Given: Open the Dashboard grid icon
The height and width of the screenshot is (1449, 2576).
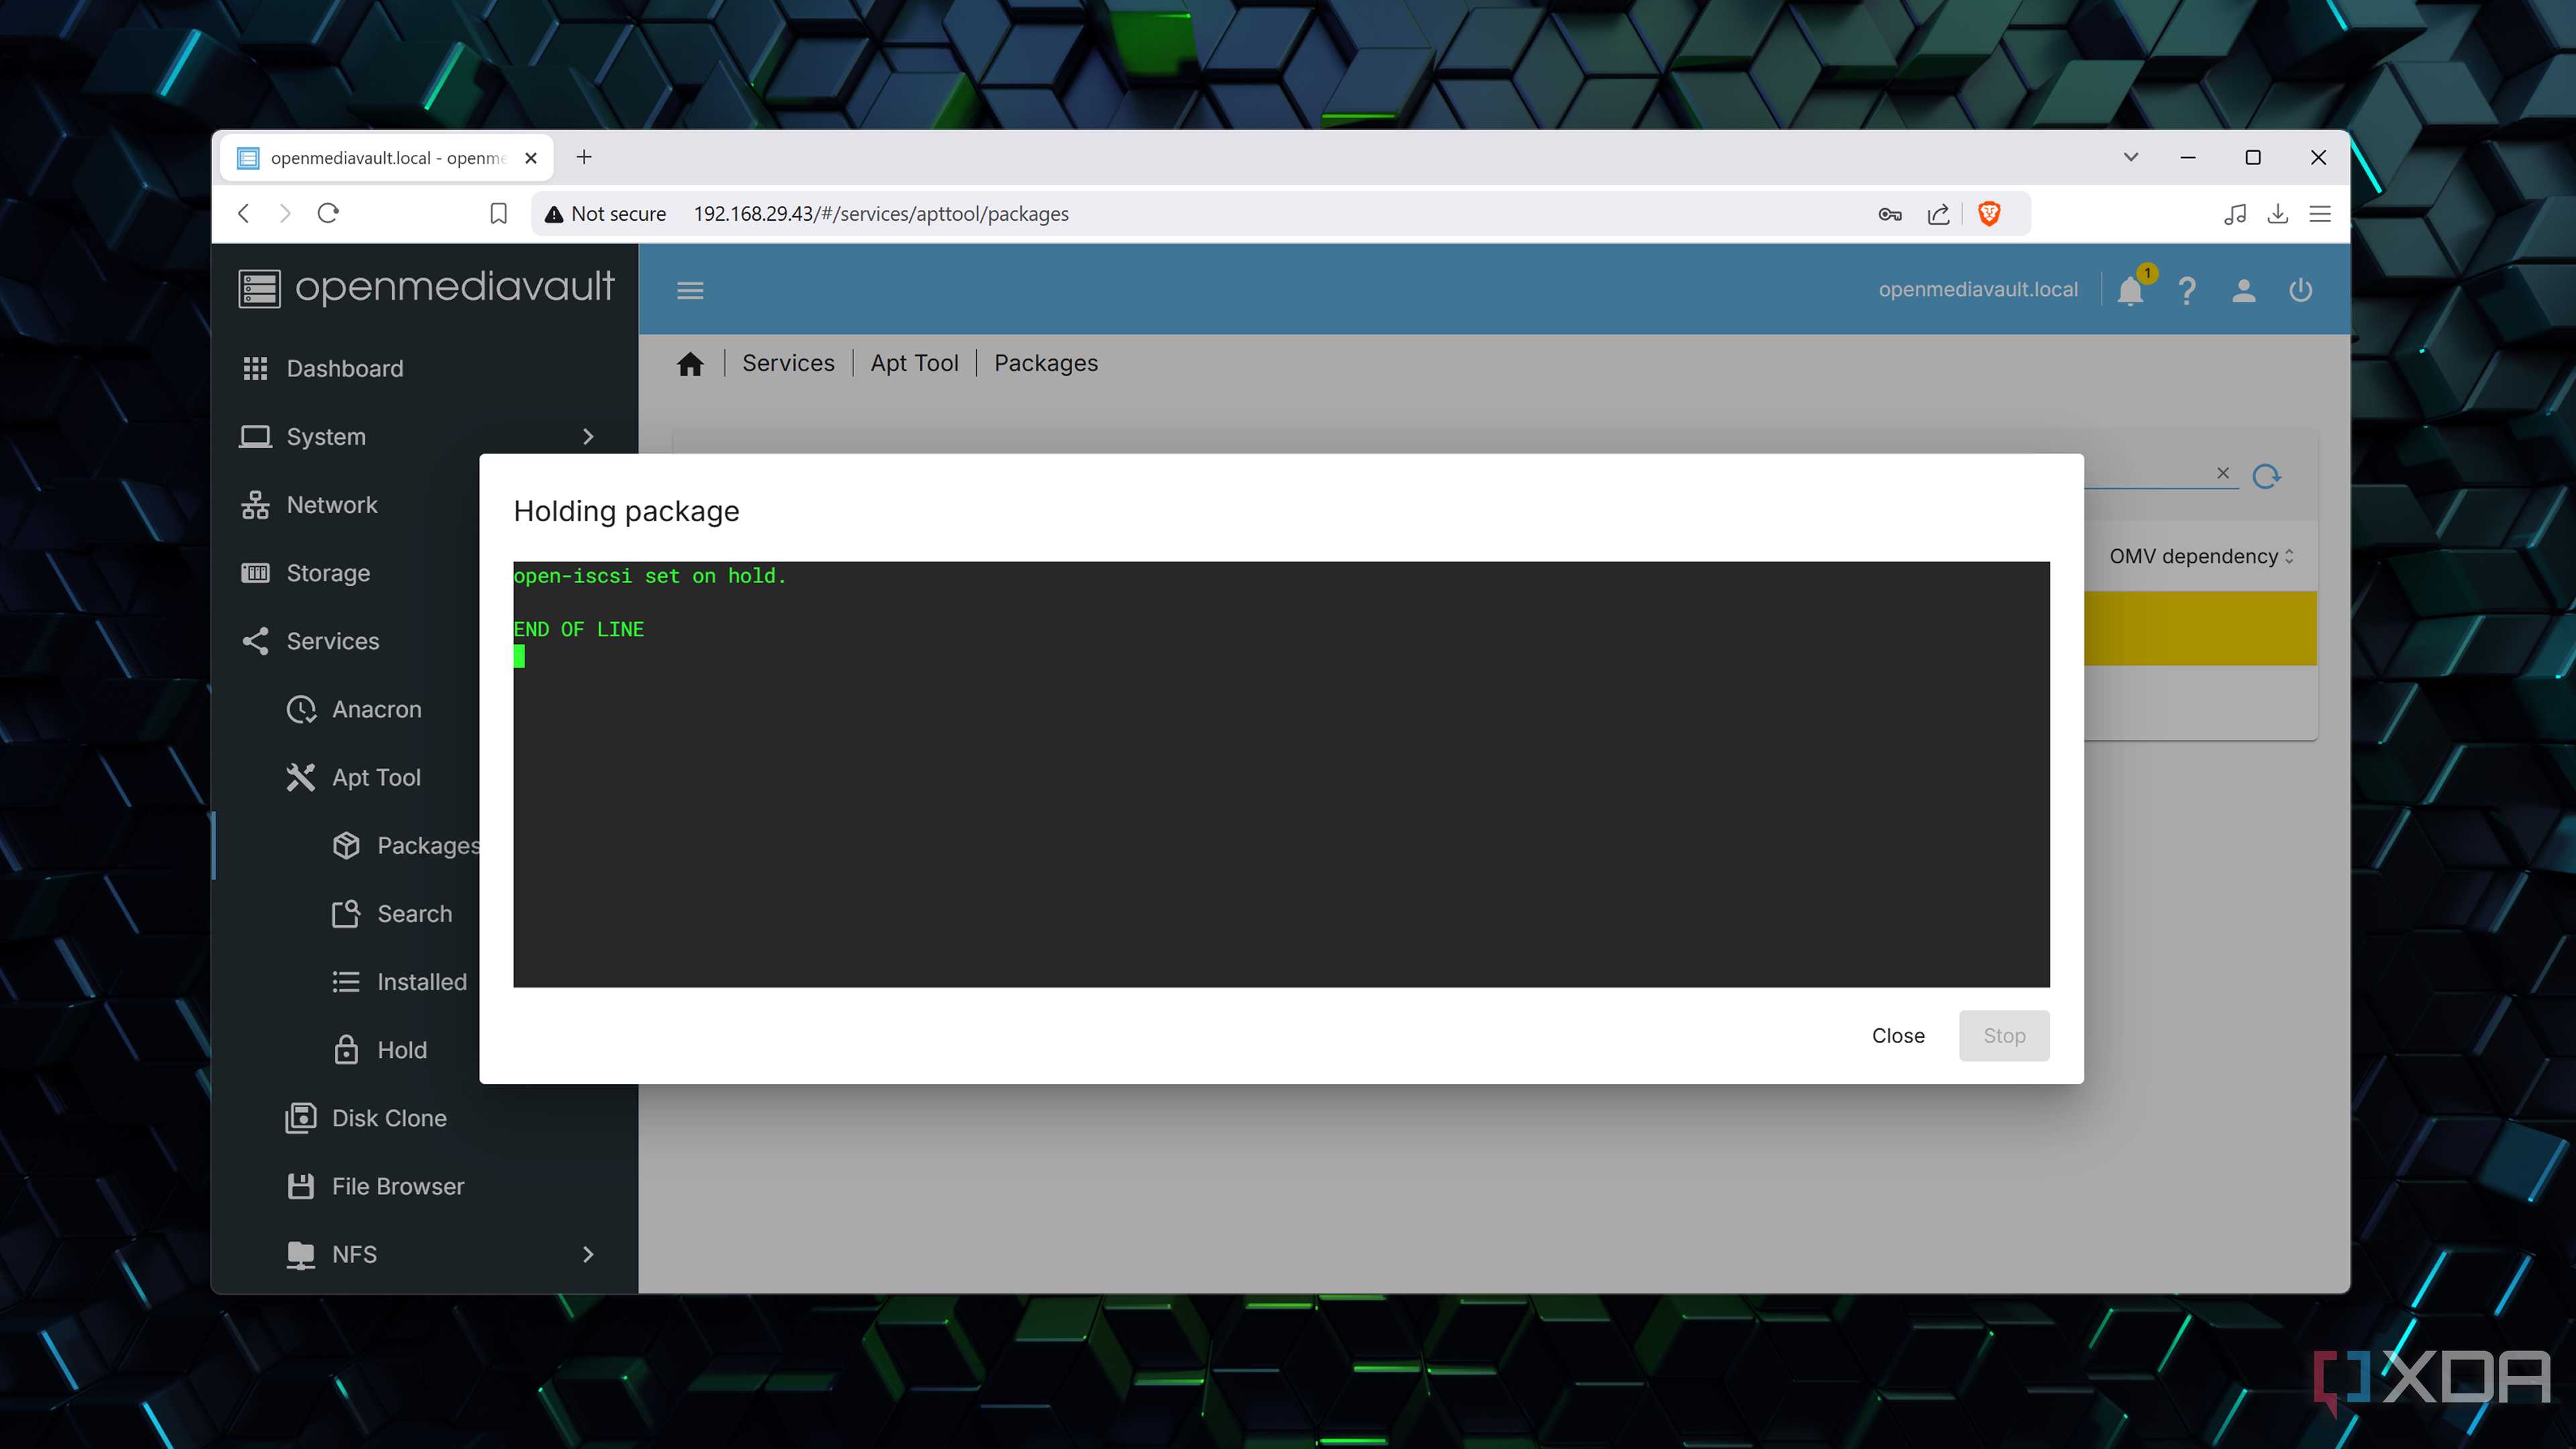Looking at the screenshot, I should [256, 368].
